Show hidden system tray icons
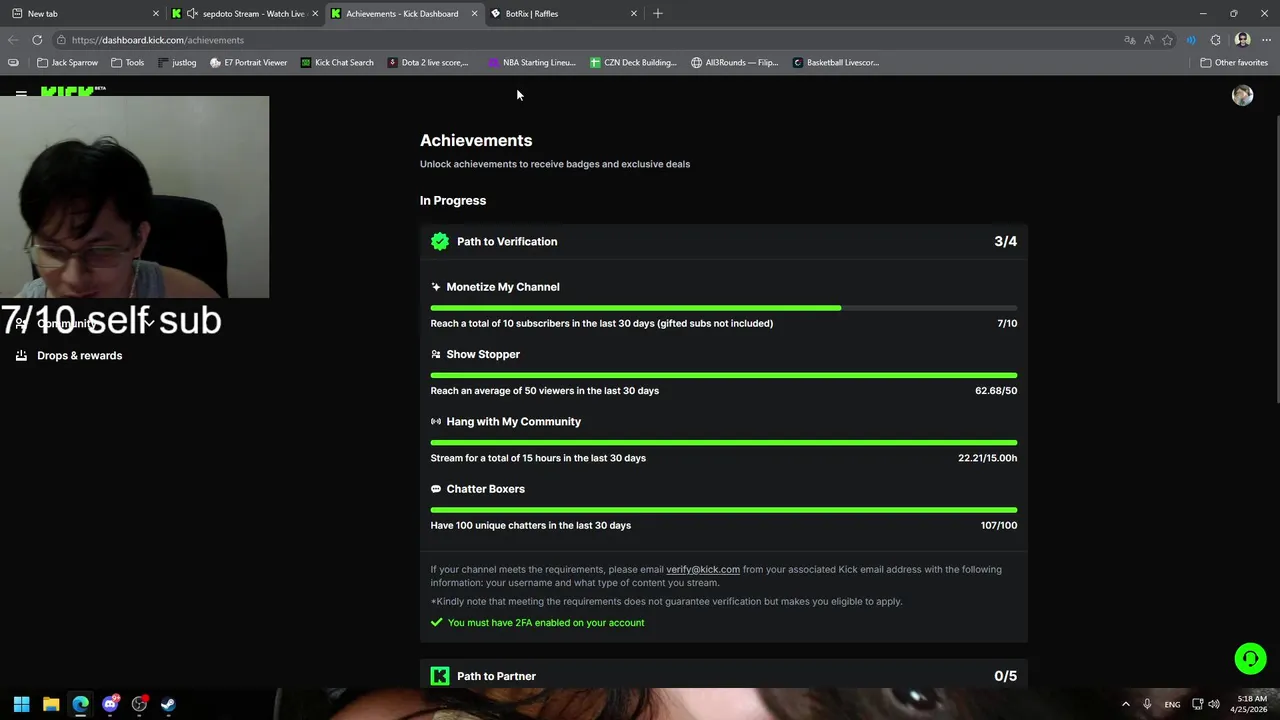Viewport: 1280px width, 720px height. (1125, 704)
